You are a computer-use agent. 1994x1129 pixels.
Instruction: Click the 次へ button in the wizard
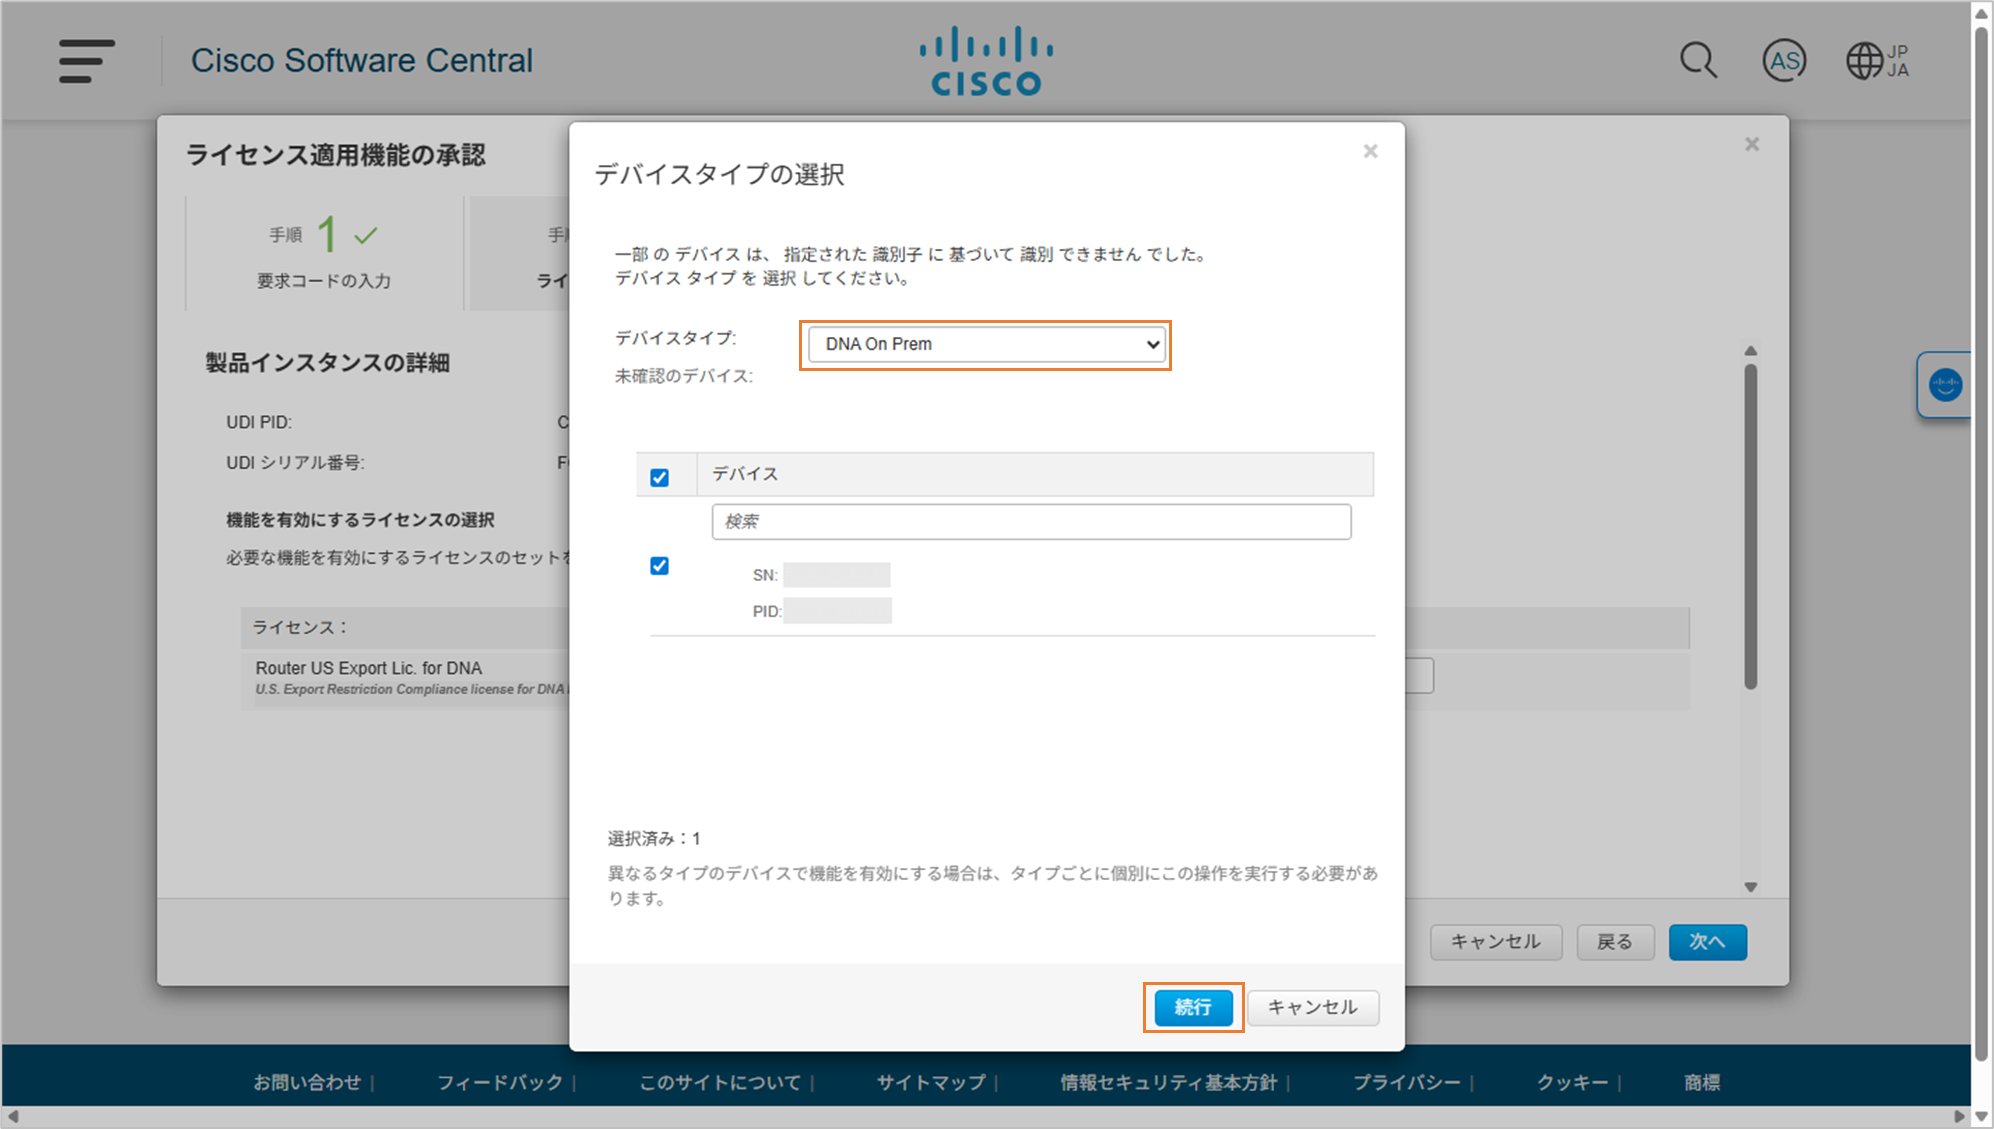pyautogui.click(x=1706, y=942)
